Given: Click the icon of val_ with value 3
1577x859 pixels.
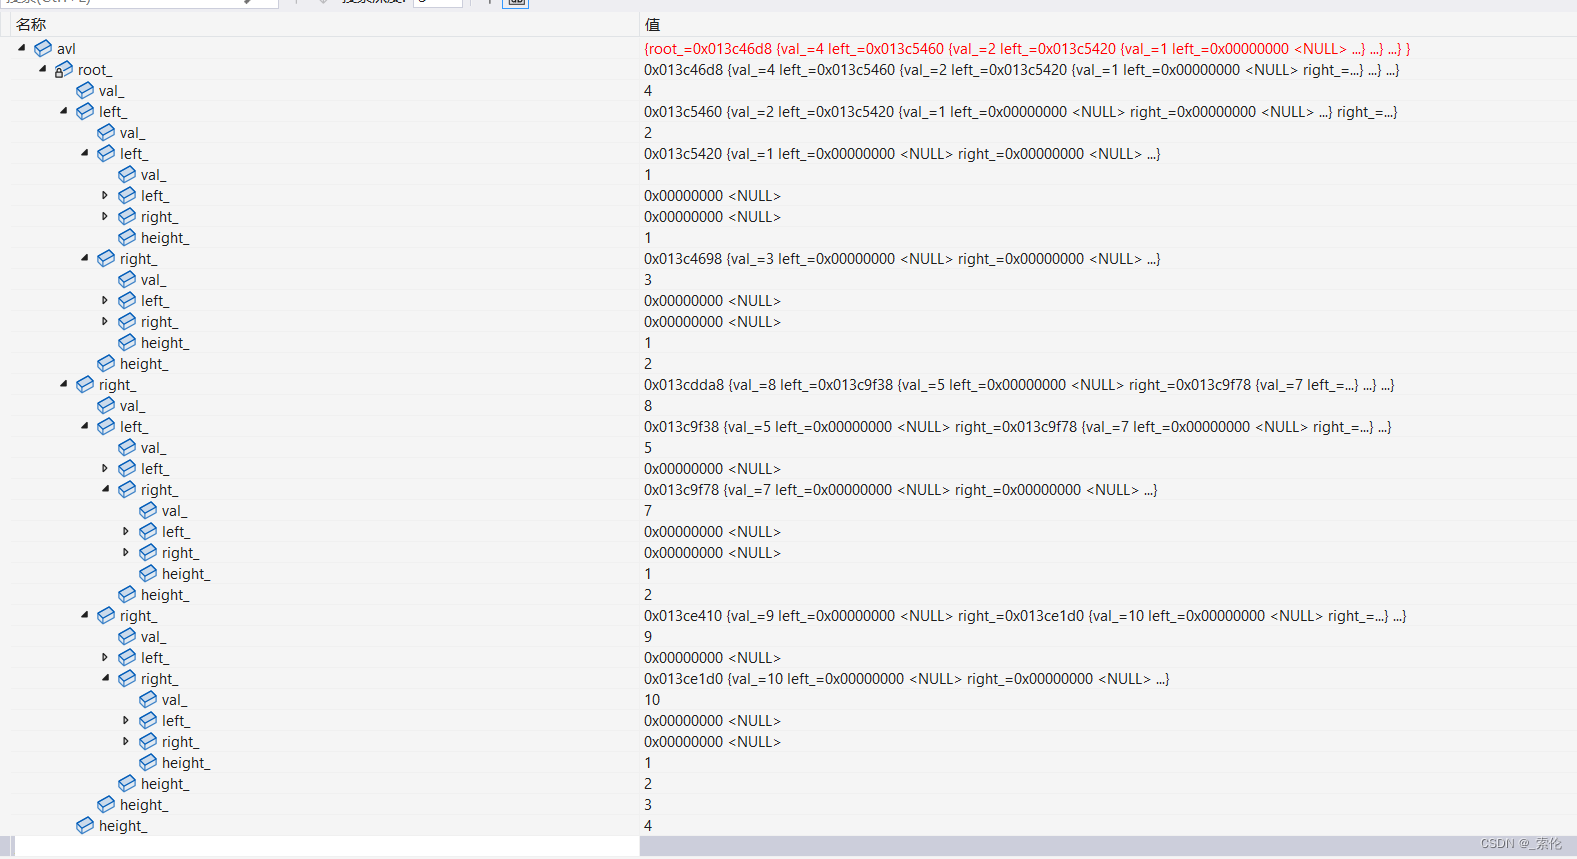Looking at the screenshot, I should pyautogui.click(x=127, y=279).
